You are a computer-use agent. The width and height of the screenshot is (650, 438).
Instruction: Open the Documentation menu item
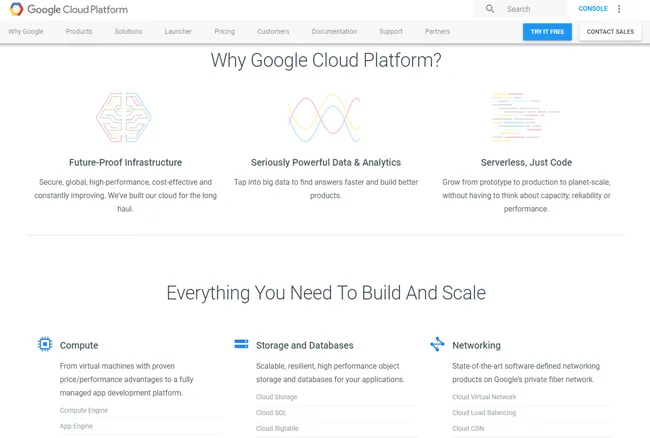tap(334, 32)
